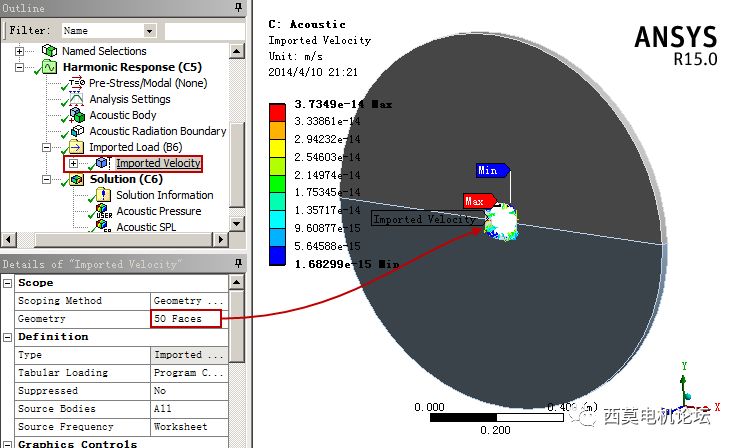Image resolution: width=734 pixels, height=448 pixels.
Task: Click the Acoustic Radiation Boundary icon
Action: (77, 131)
